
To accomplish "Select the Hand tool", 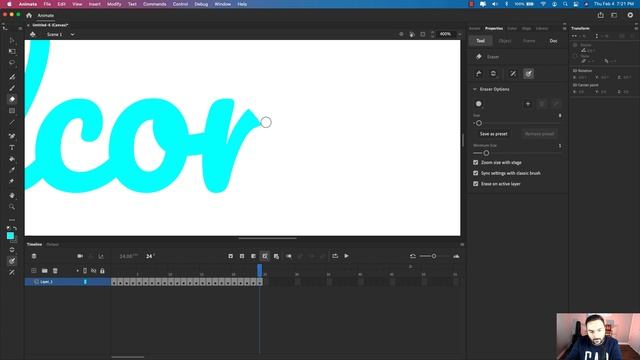I will click(12, 195).
